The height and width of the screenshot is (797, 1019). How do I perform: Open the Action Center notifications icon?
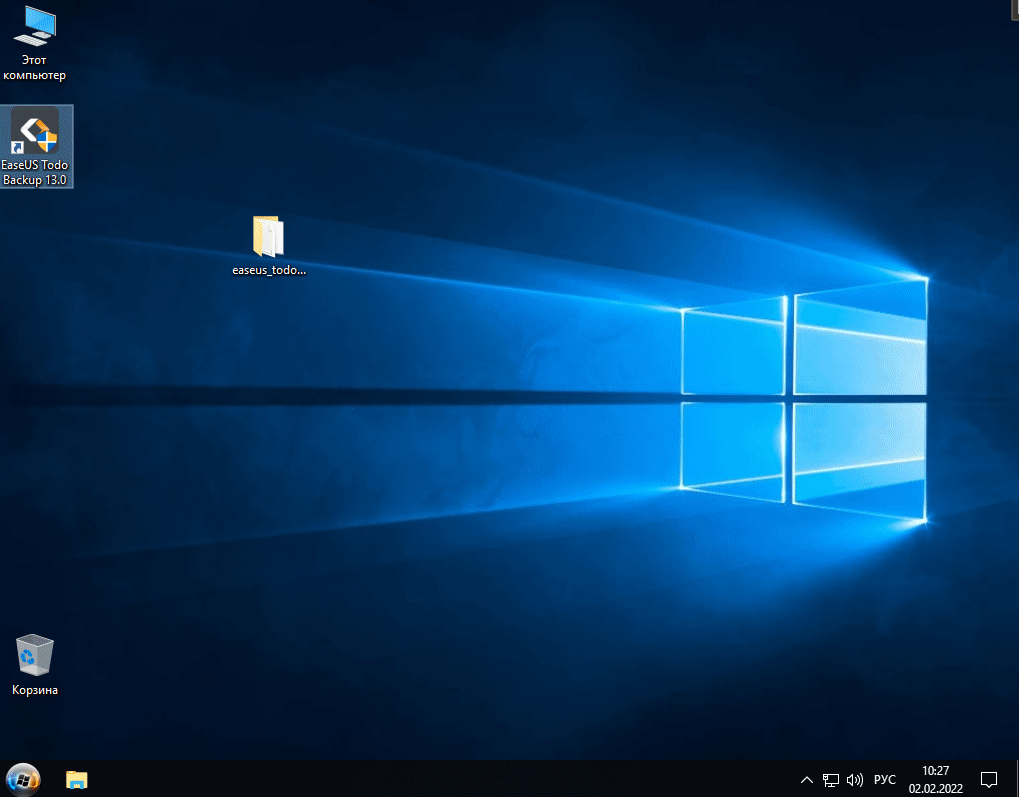988,779
